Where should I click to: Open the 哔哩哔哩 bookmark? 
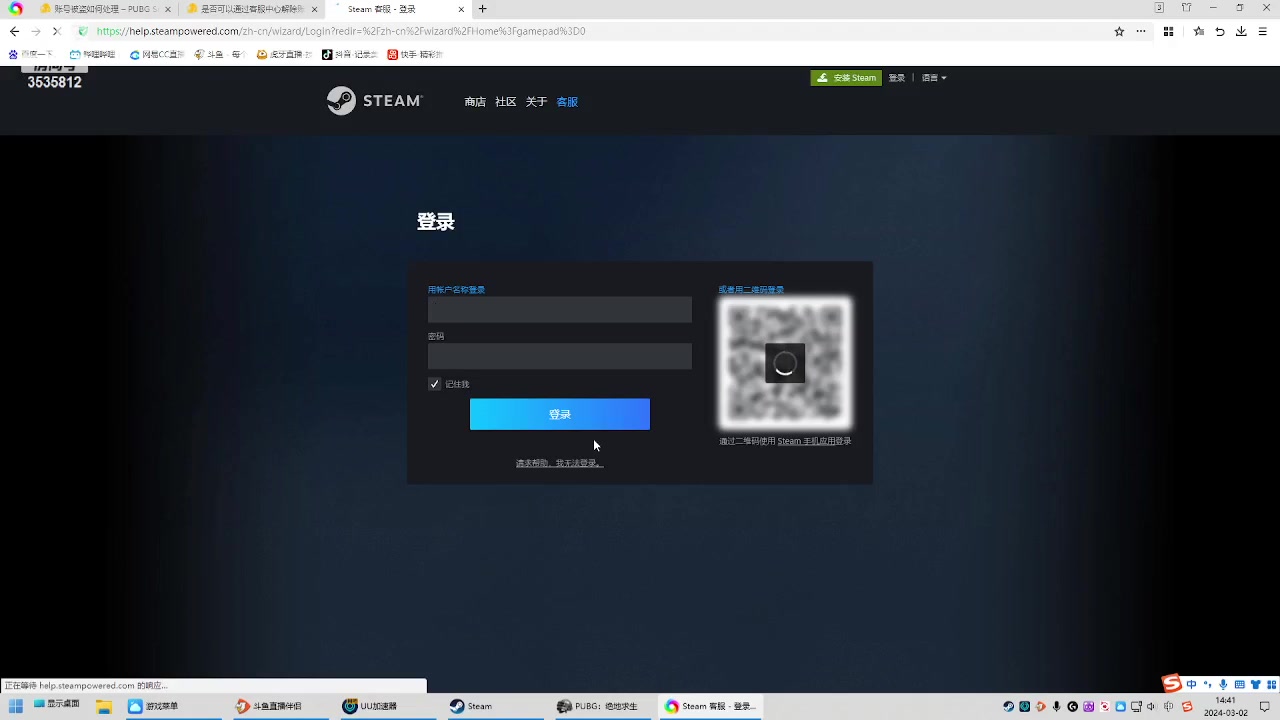click(92, 55)
